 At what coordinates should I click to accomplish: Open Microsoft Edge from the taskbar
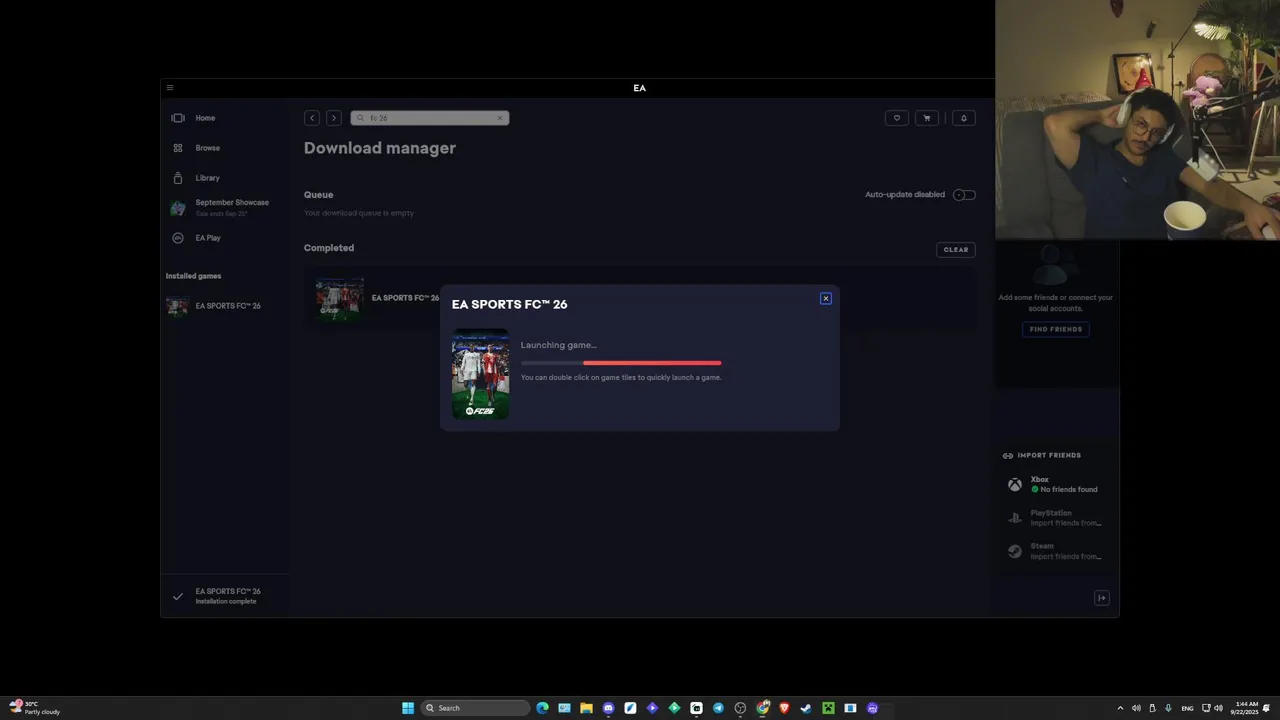(542, 708)
